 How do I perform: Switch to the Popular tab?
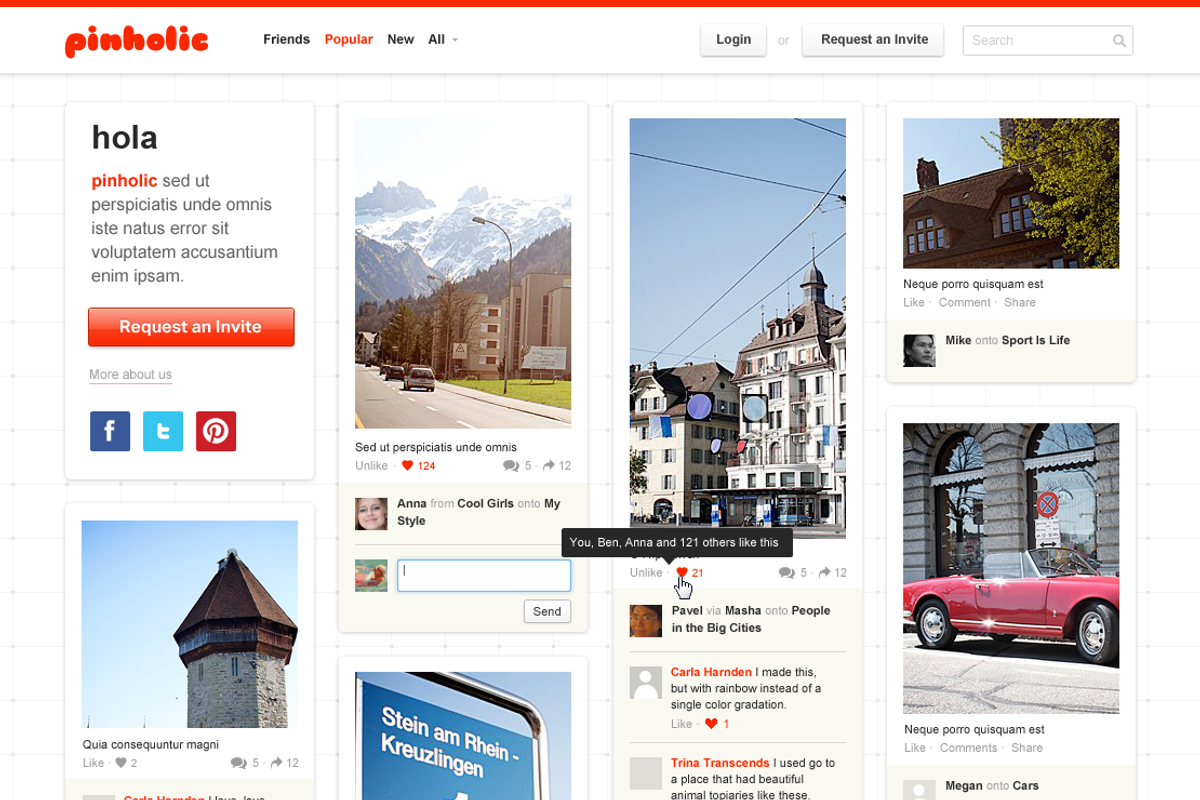(x=349, y=40)
